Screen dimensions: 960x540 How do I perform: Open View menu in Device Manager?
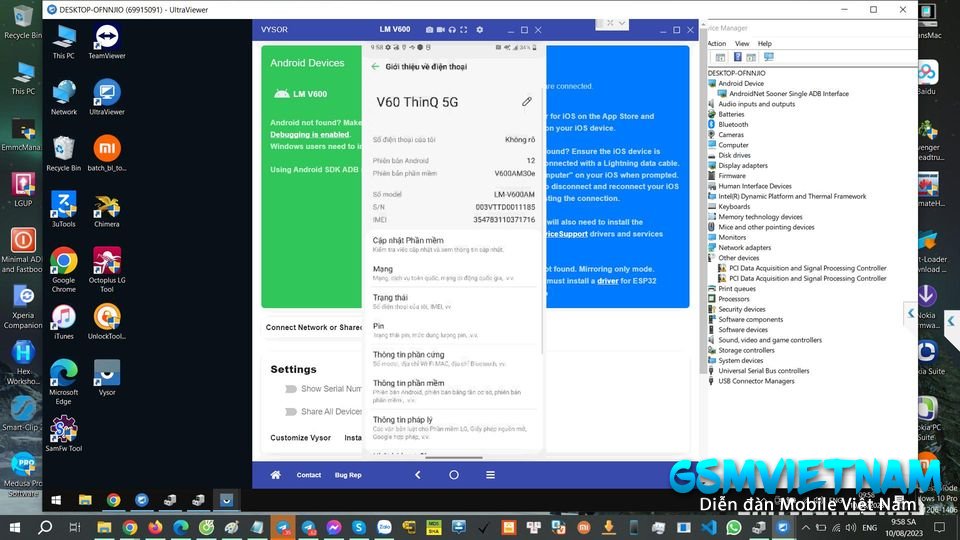[742, 43]
